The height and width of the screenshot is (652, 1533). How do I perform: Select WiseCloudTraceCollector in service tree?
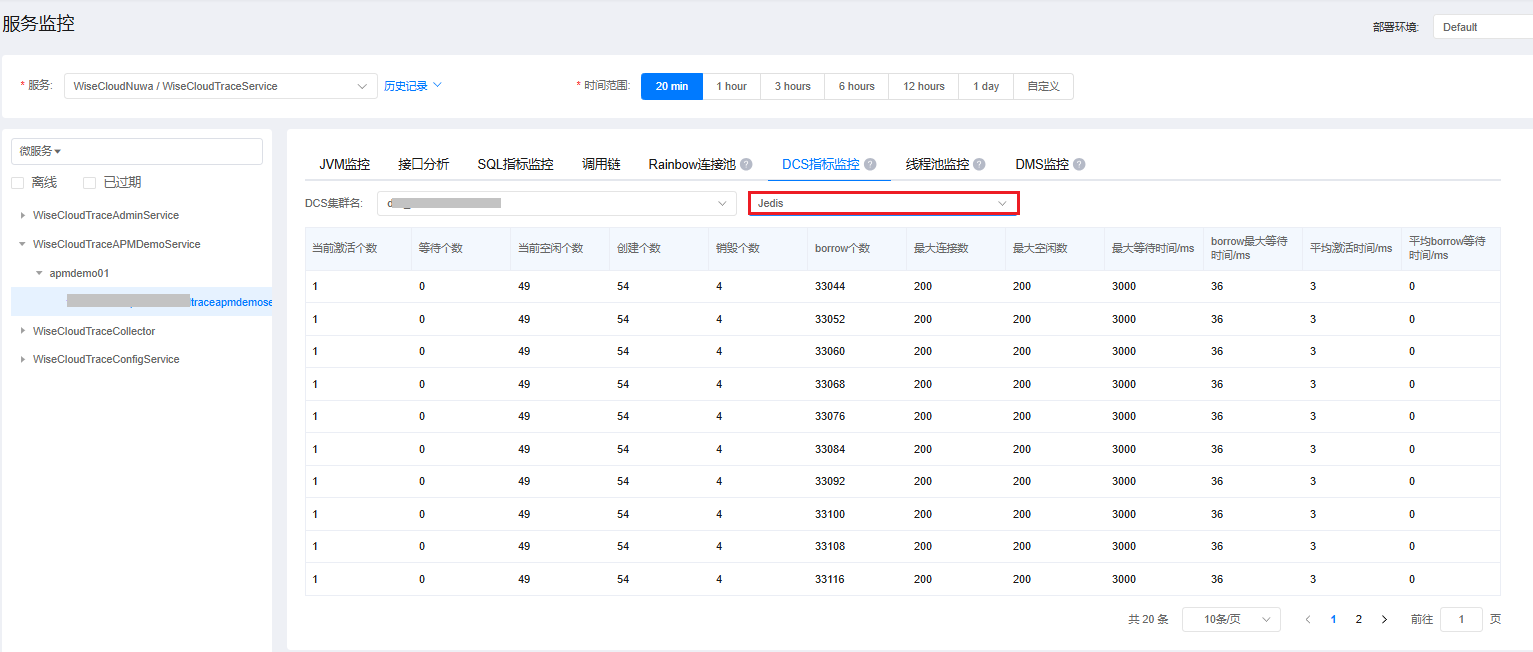[94, 331]
